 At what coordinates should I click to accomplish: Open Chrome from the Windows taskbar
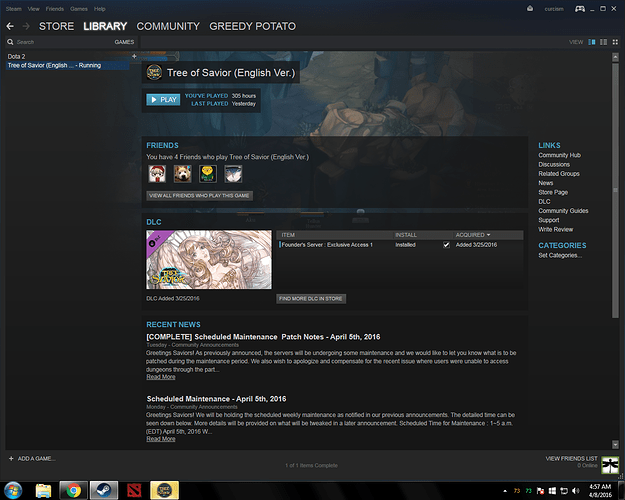coord(71,490)
